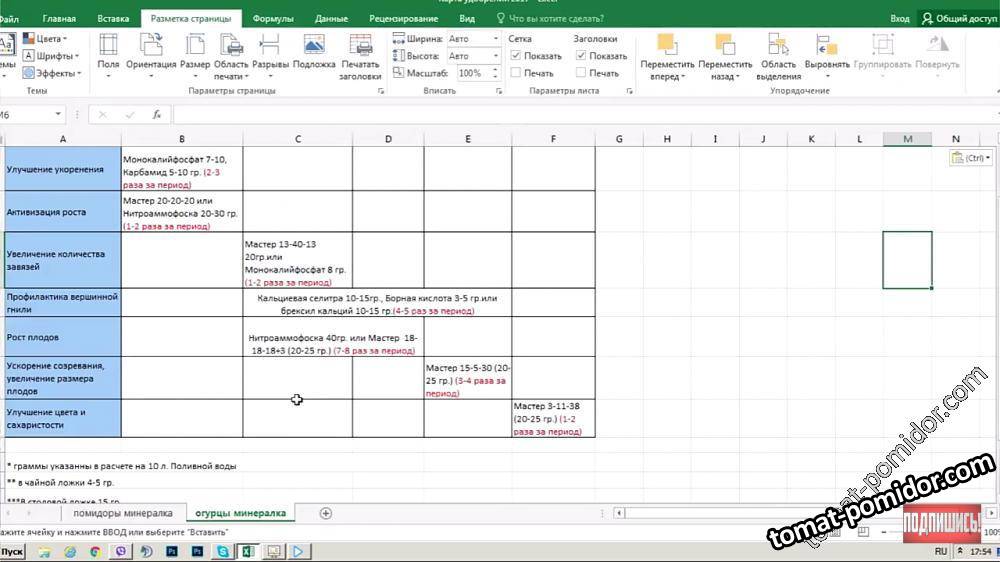Click the add new sheet plus icon
Viewport: 1000px width, 562px height.
(x=325, y=513)
